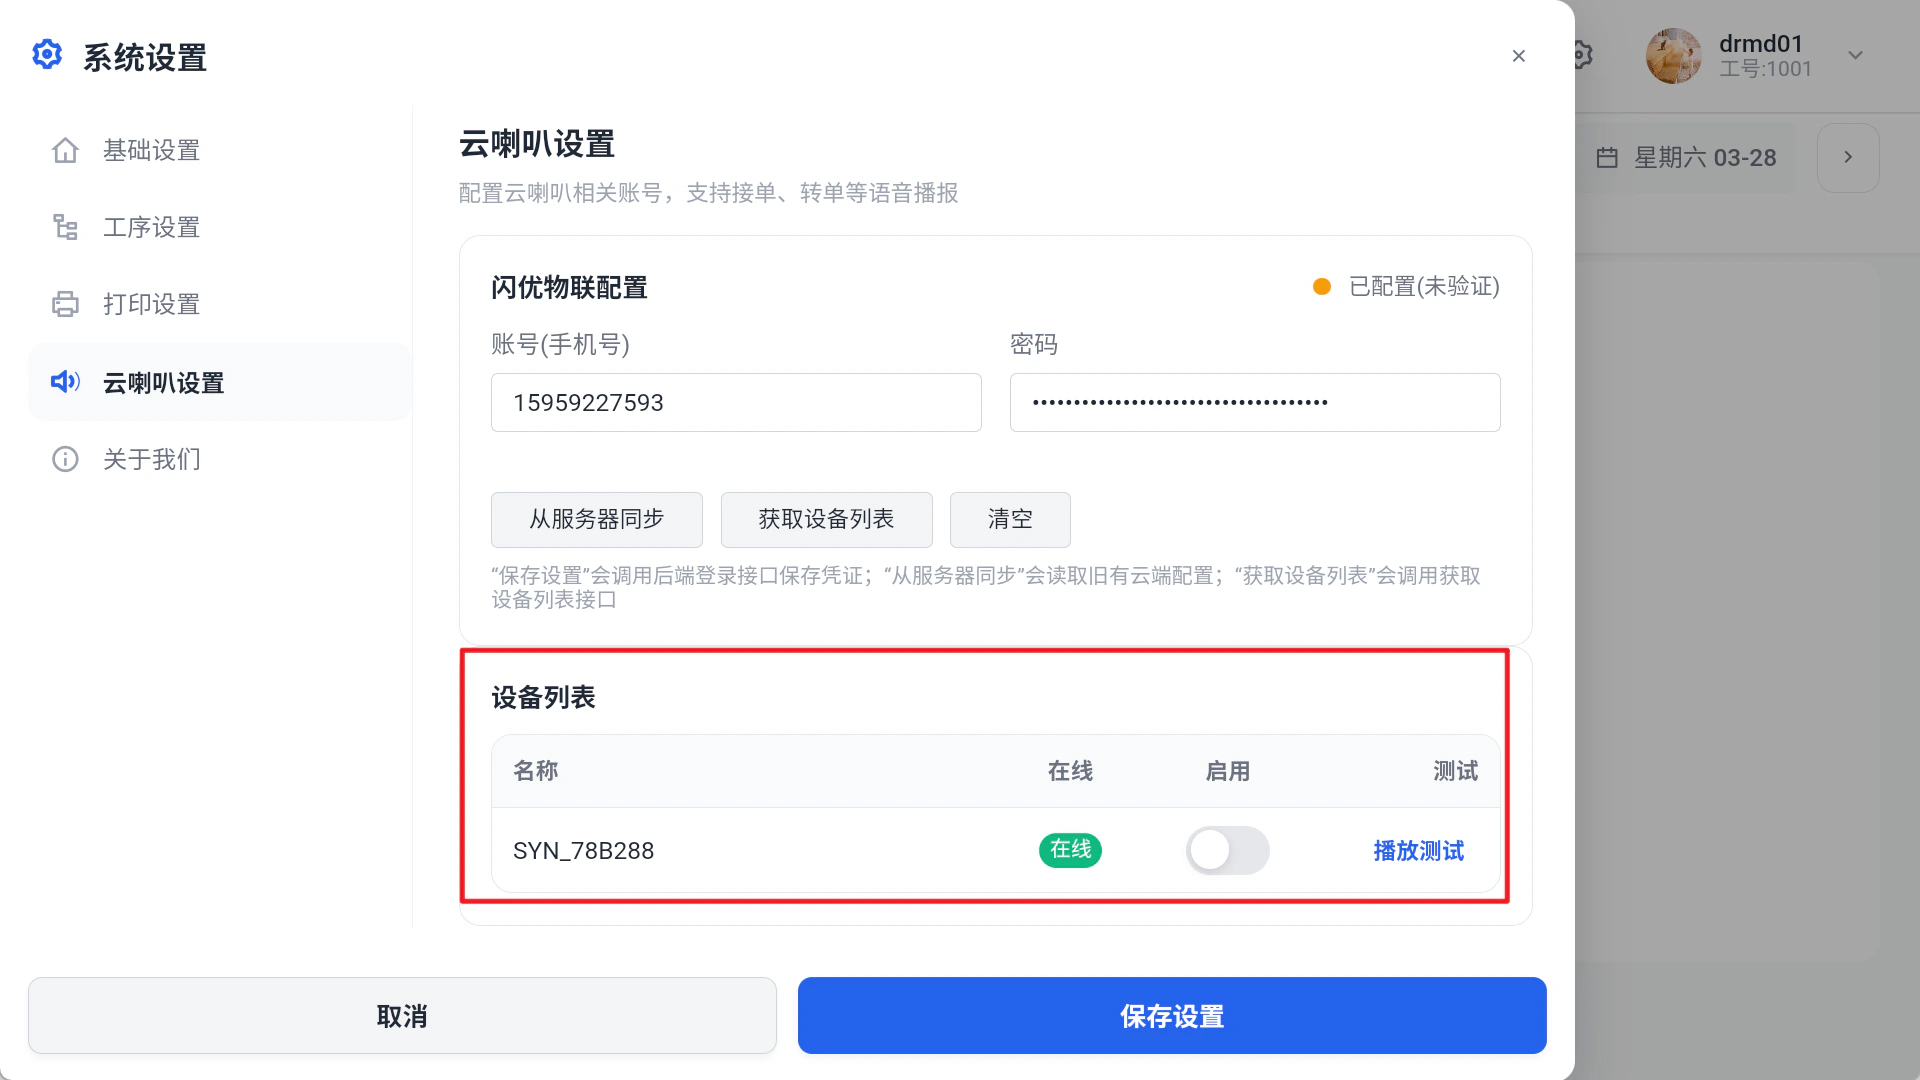Click the speaker icon for 云喇叭设置
The width and height of the screenshot is (1920, 1080).
pyautogui.click(x=65, y=381)
